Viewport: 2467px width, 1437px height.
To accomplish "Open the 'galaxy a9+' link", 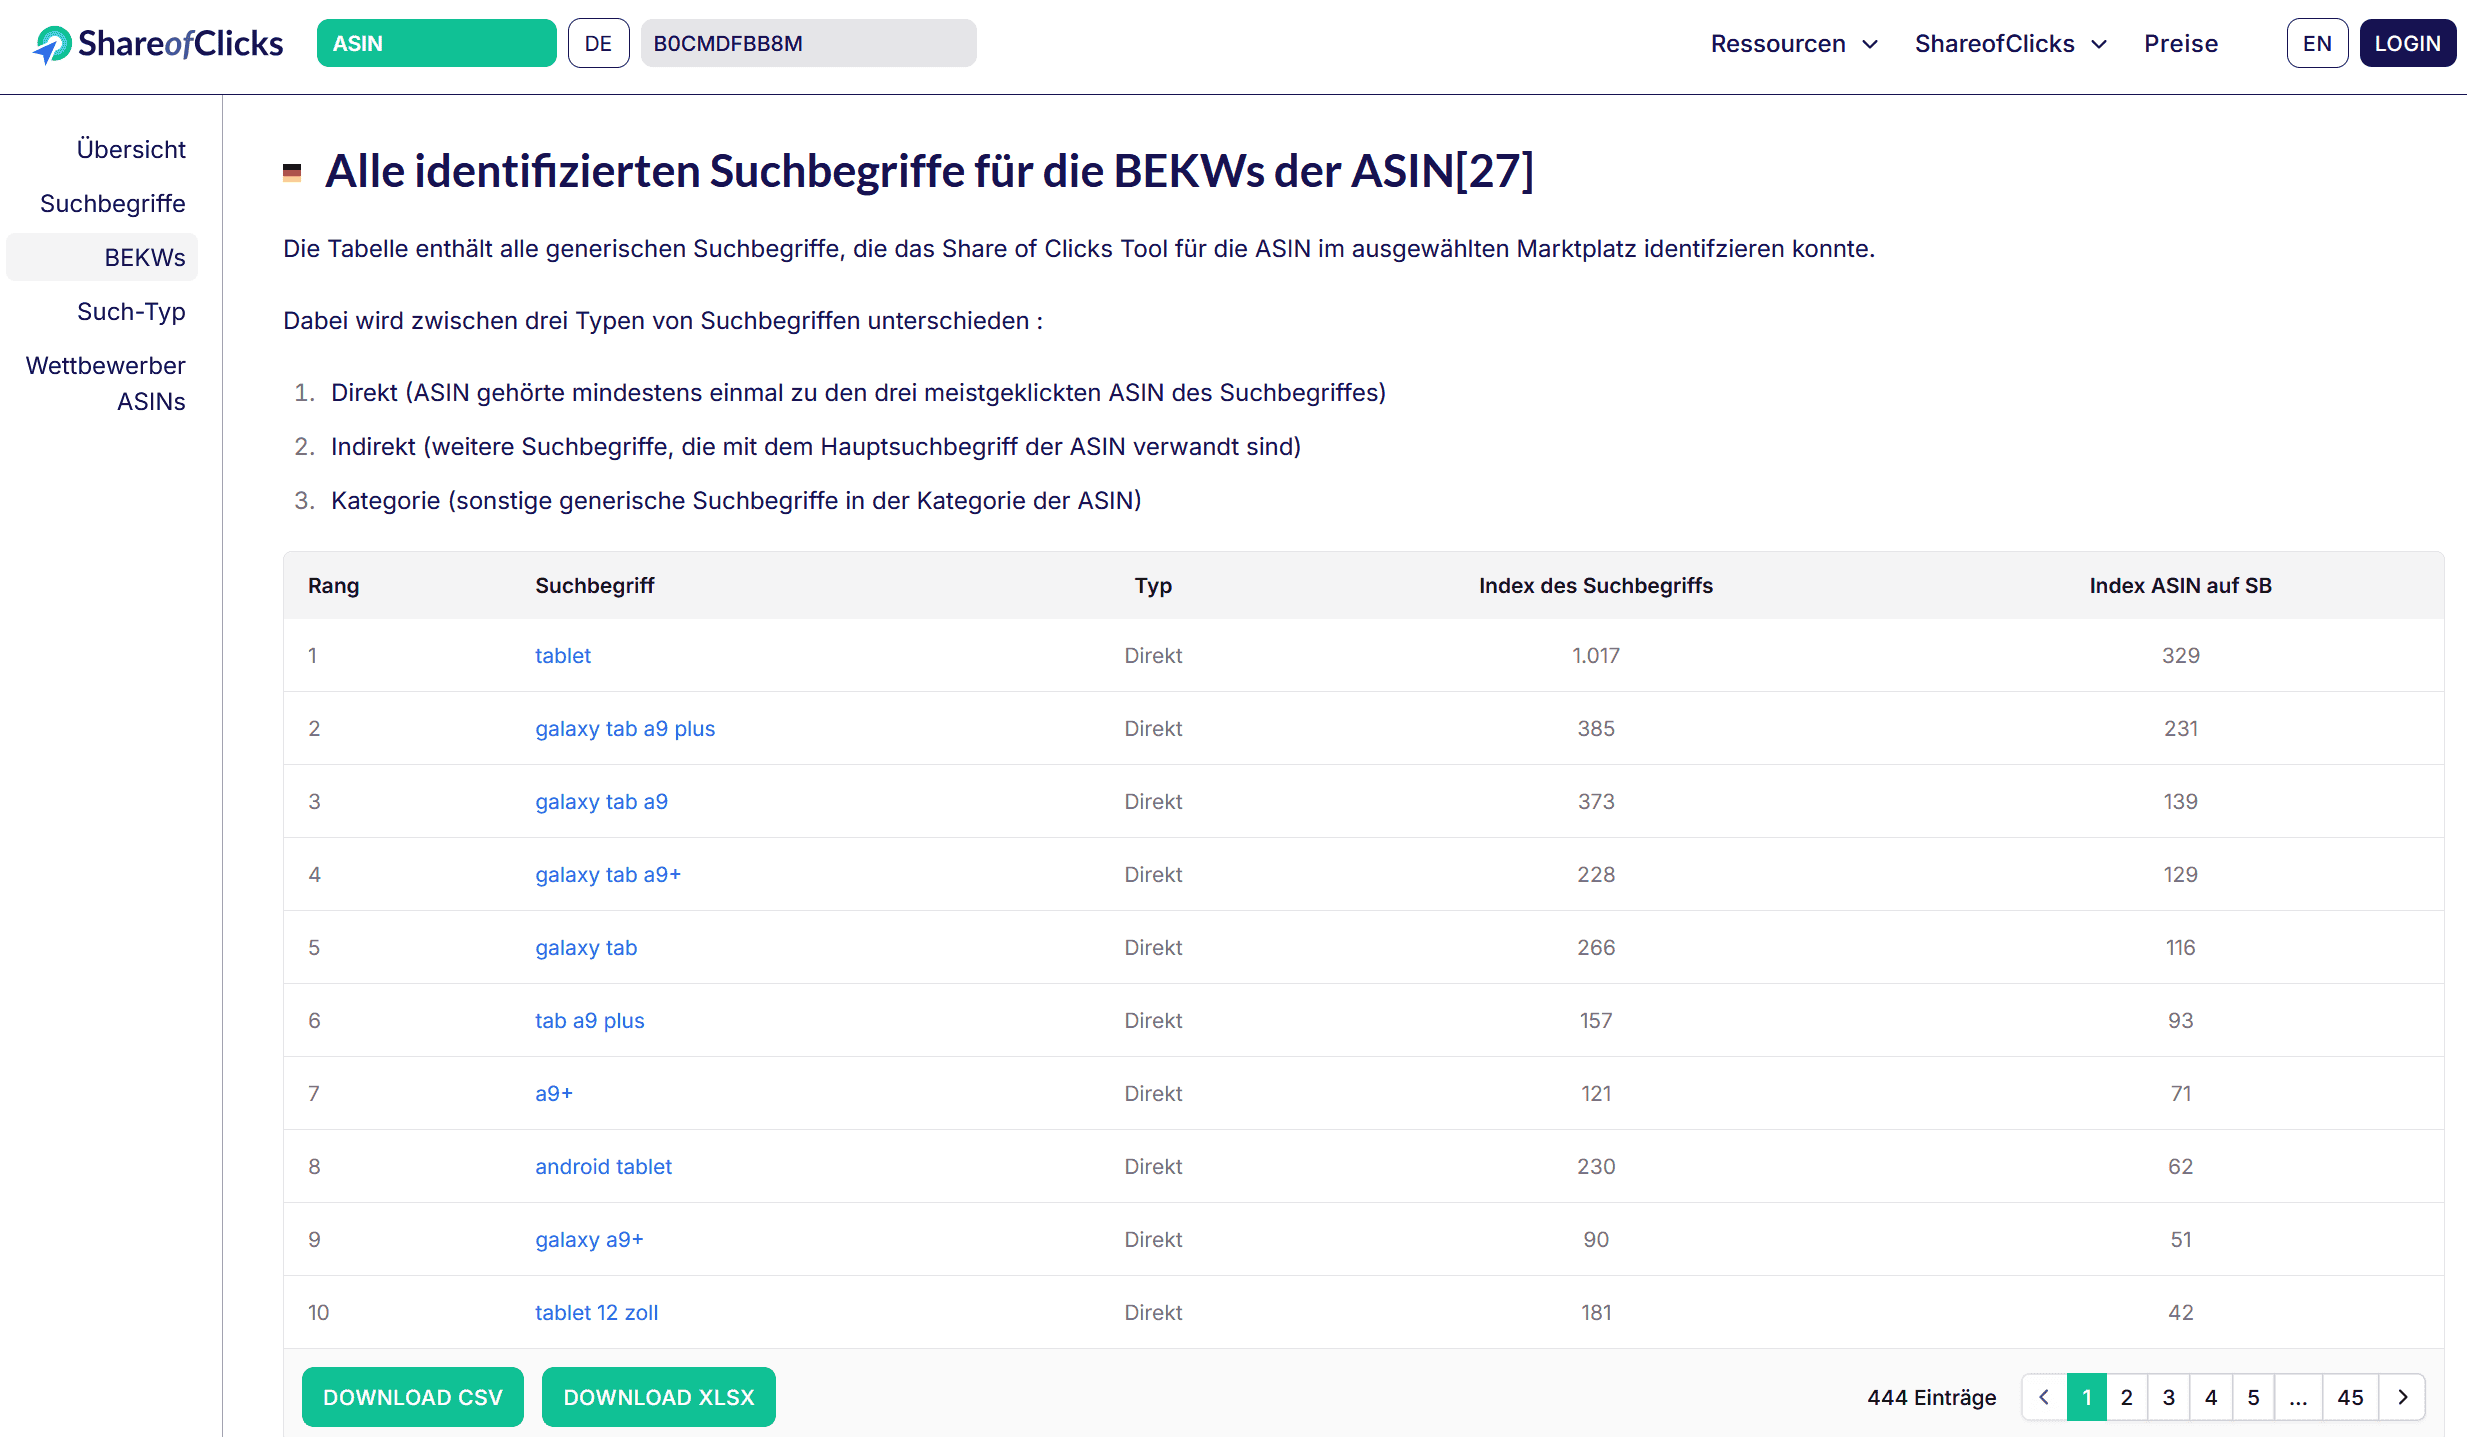I will coord(589,1240).
